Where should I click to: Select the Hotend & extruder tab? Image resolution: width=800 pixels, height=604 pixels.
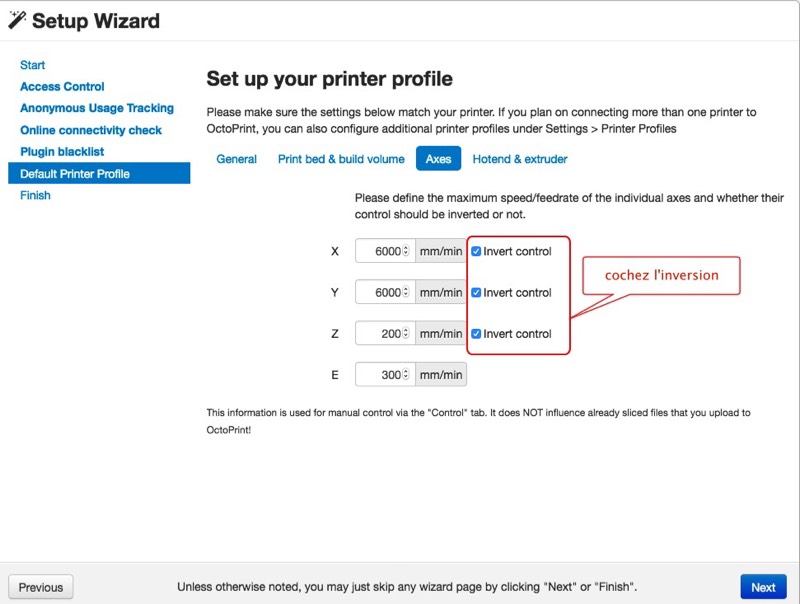coord(520,159)
